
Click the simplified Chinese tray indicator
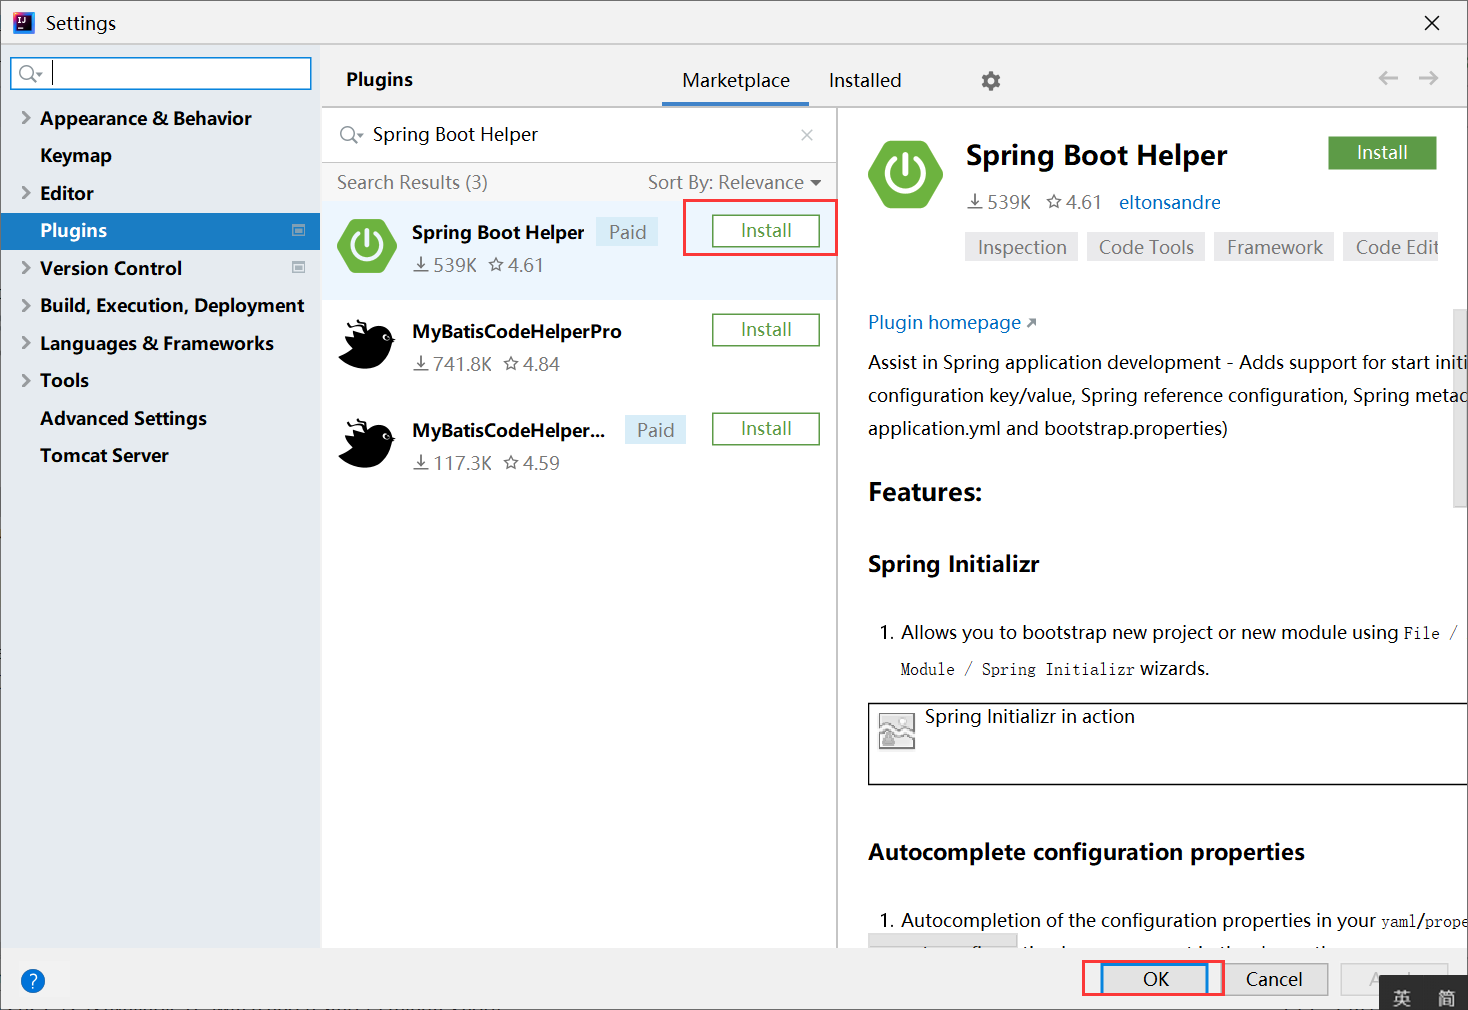point(1446,997)
